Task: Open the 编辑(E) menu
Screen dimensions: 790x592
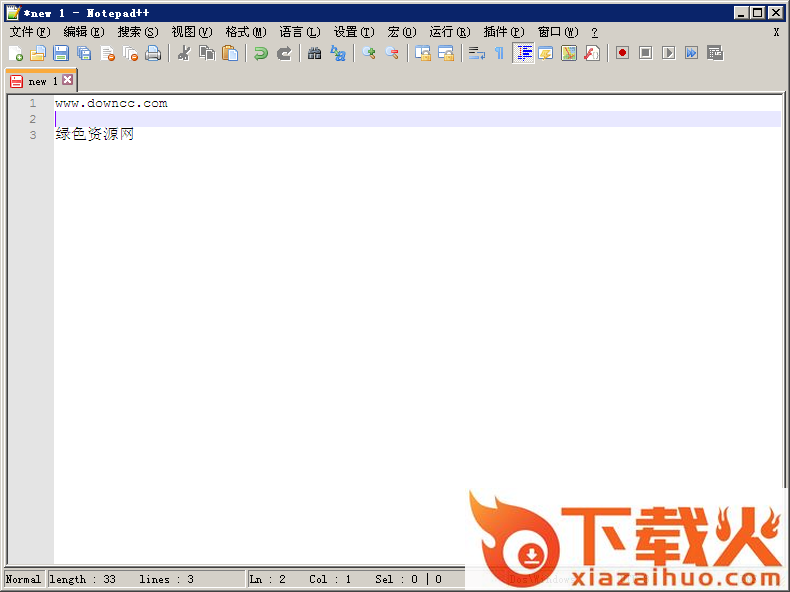Action: 84,32
